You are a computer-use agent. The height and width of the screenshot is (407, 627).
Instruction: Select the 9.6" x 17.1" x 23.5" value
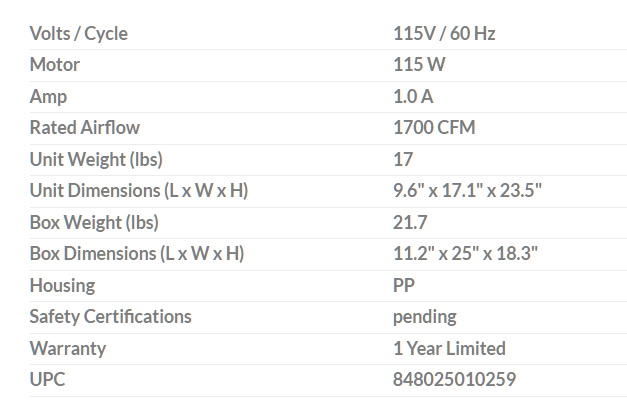468,191
